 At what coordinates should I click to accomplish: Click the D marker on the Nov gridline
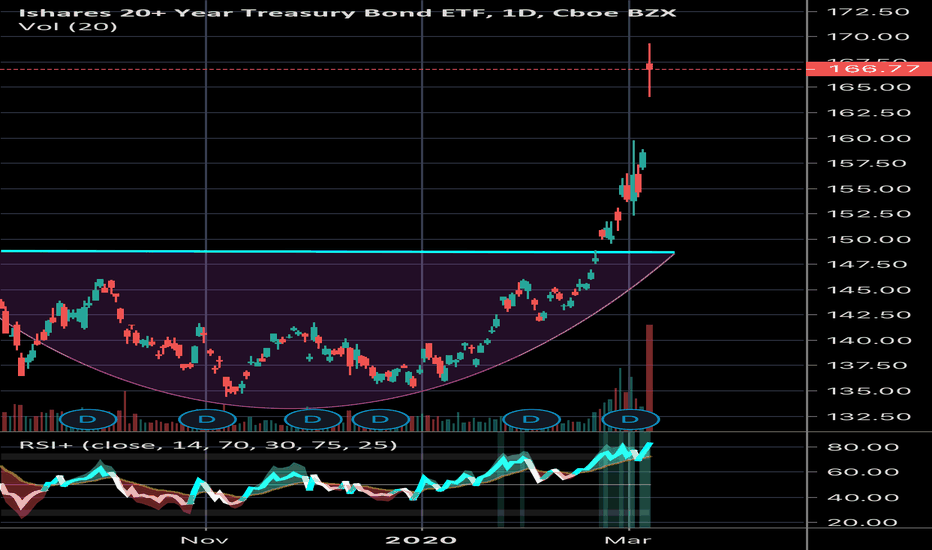tap(207, 419)
